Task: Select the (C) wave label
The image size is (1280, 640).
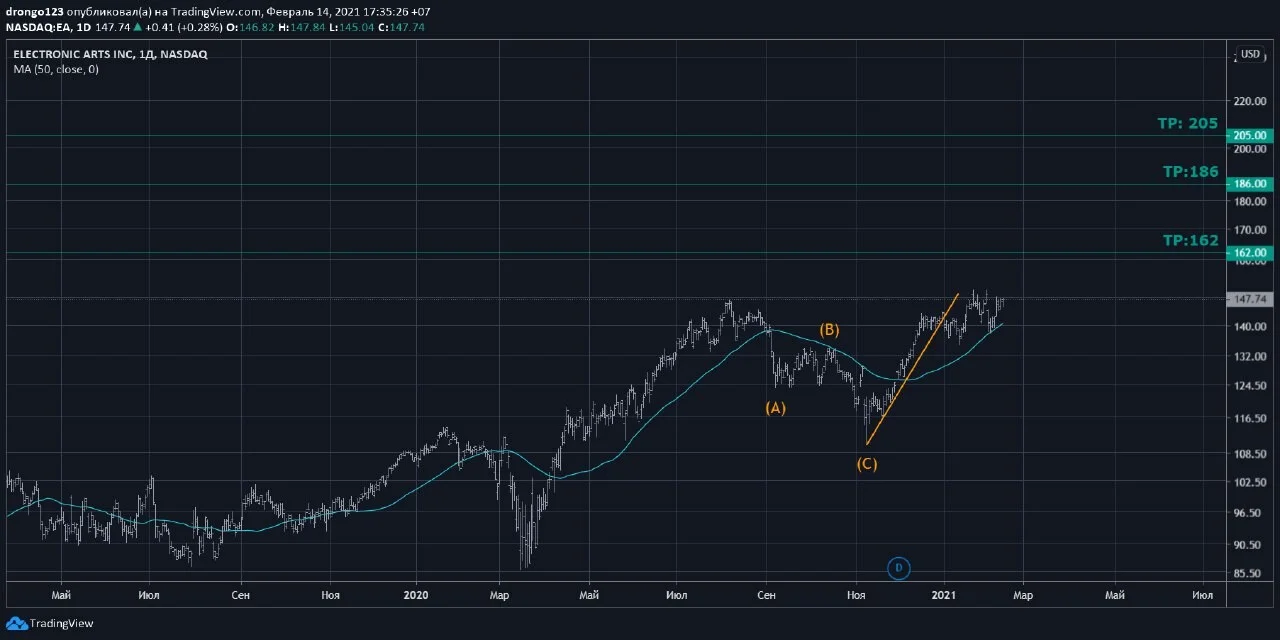Action: 866,464
